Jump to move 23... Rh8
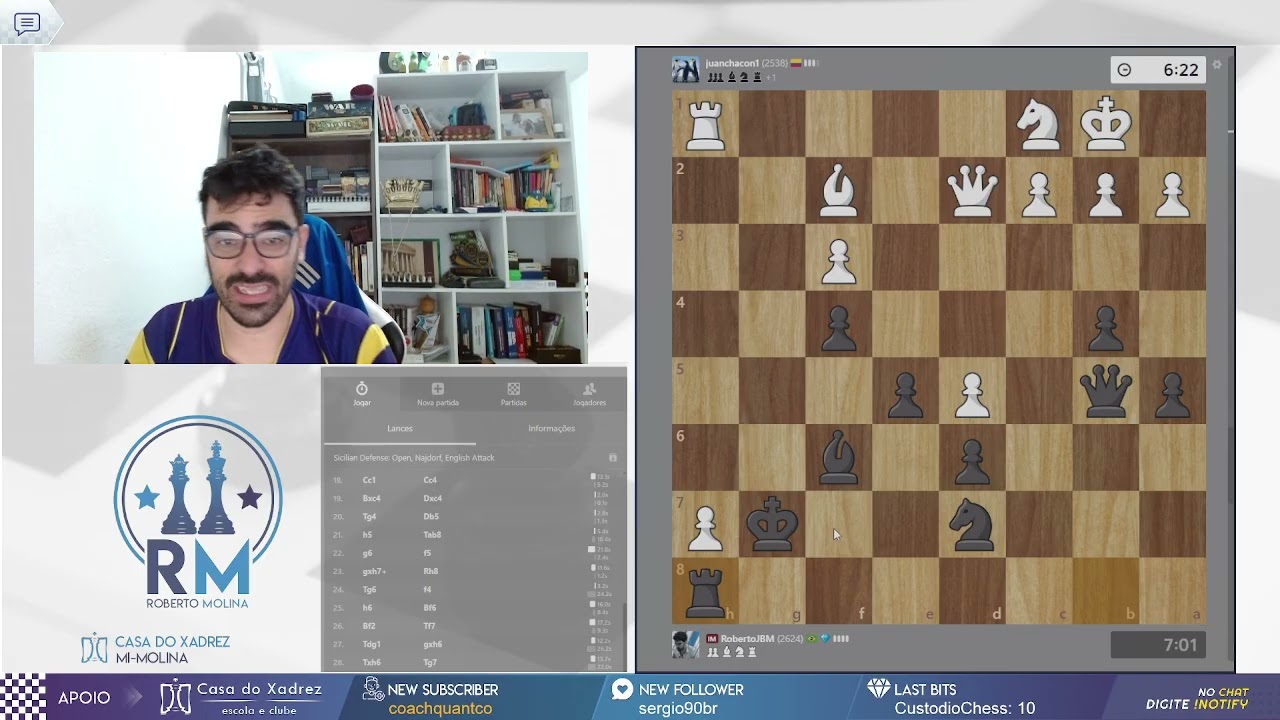 pyautogui.click(x=430, y=571)
